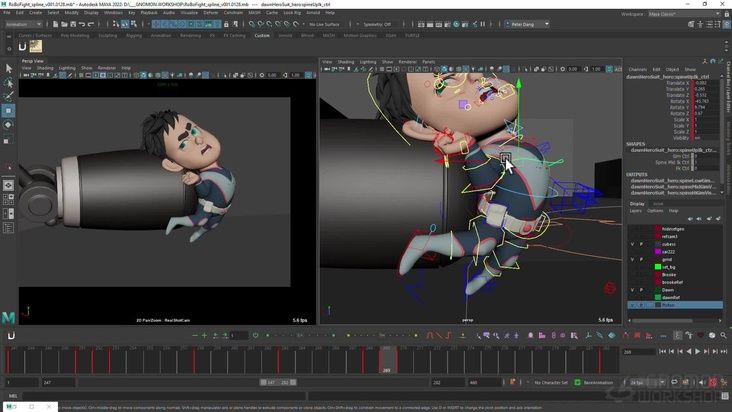Click the play forwards button
Screen dimensions: 732x412
coord(697,351)
